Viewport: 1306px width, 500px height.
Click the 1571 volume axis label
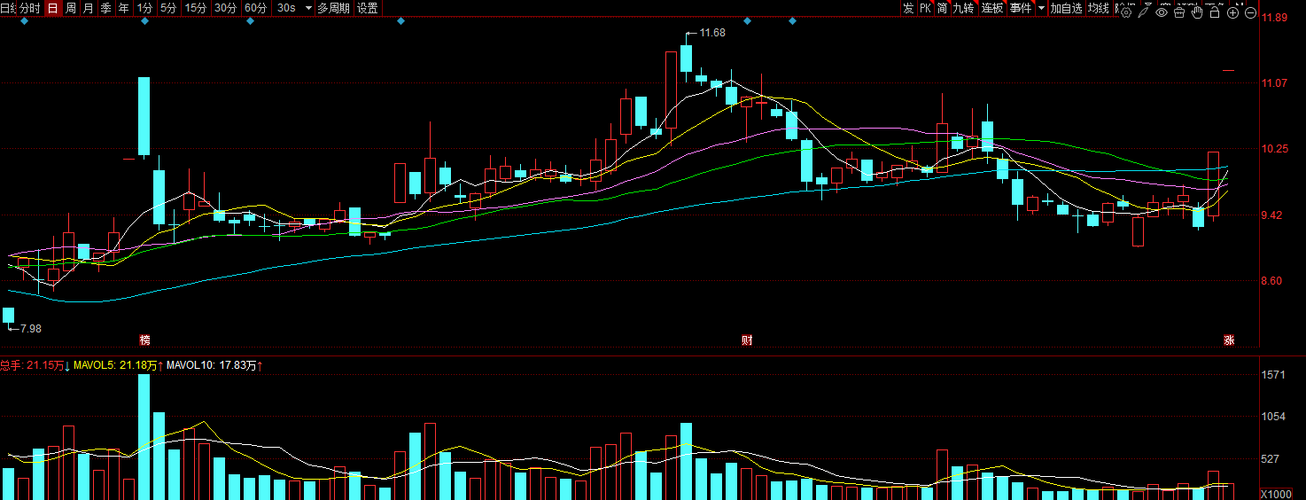(1273, 375)
